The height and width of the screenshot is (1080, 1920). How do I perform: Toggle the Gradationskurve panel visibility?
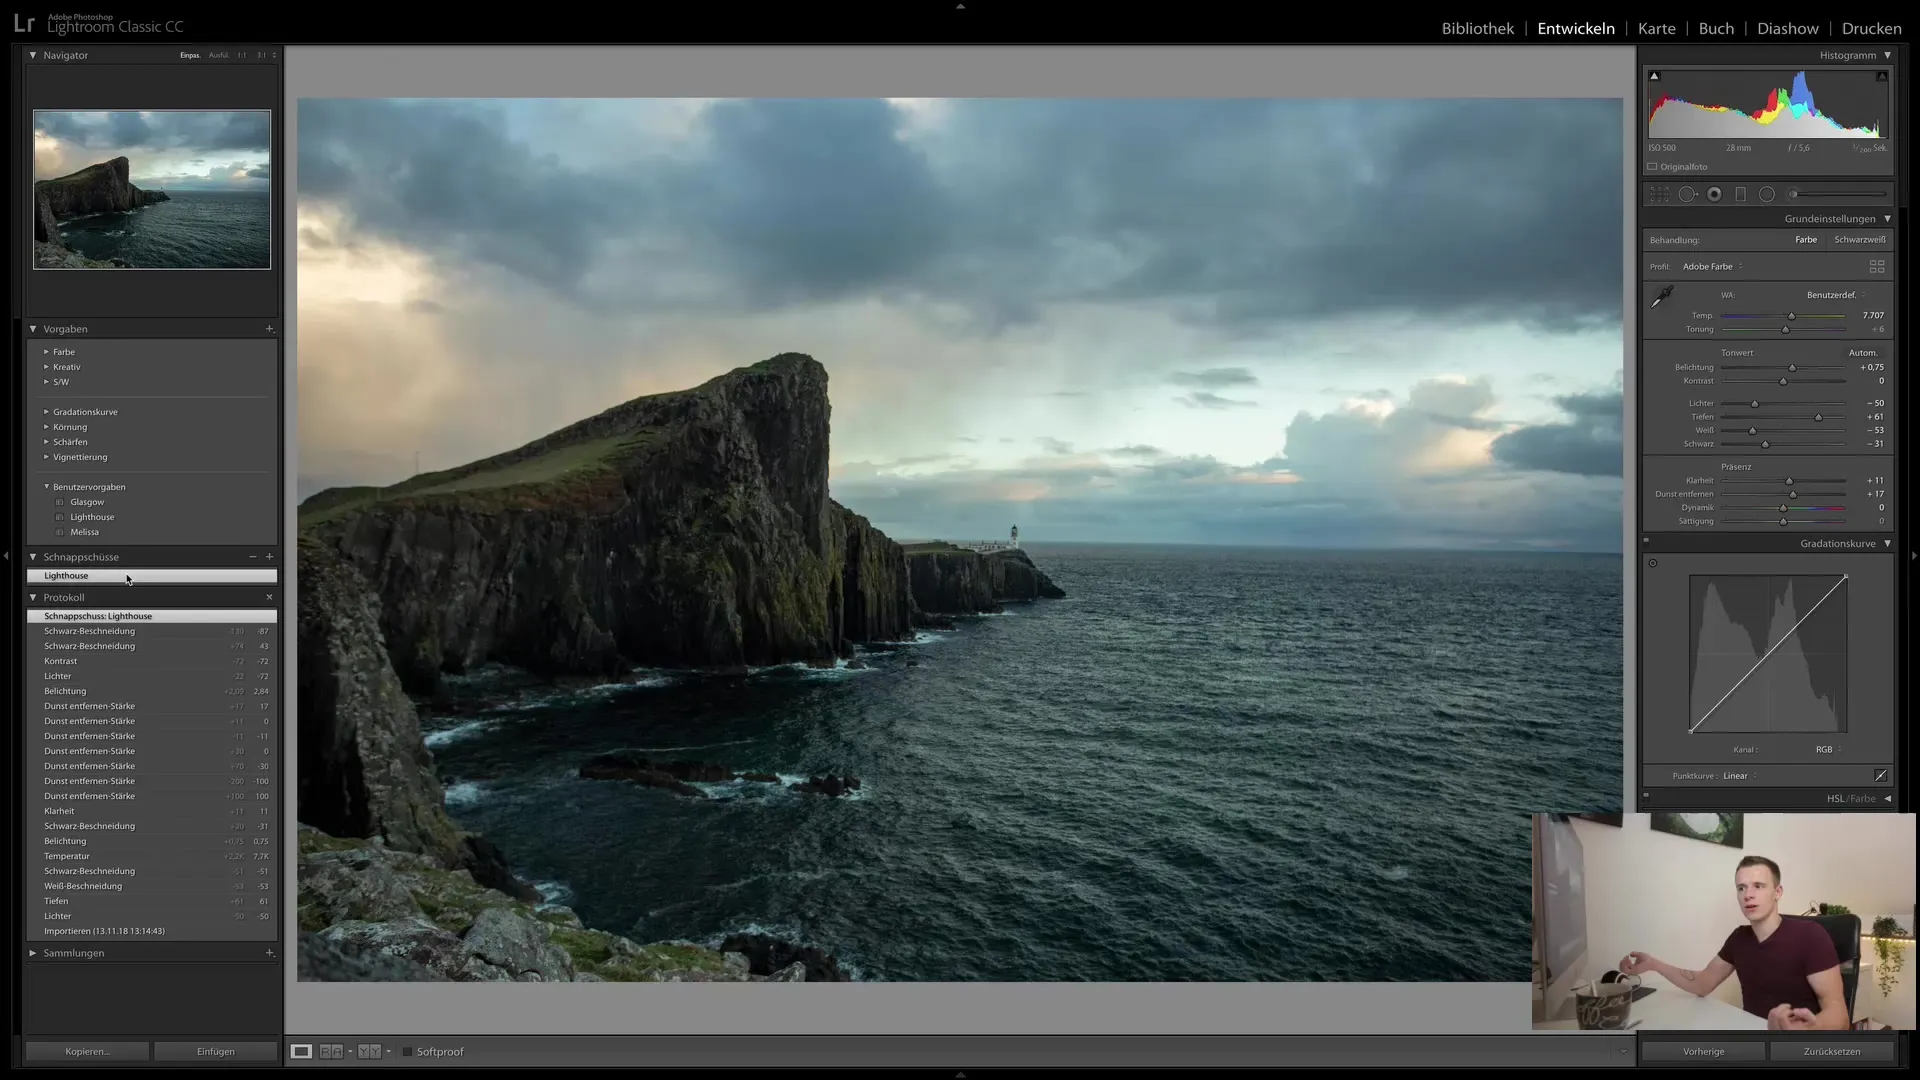(1887, 543)
